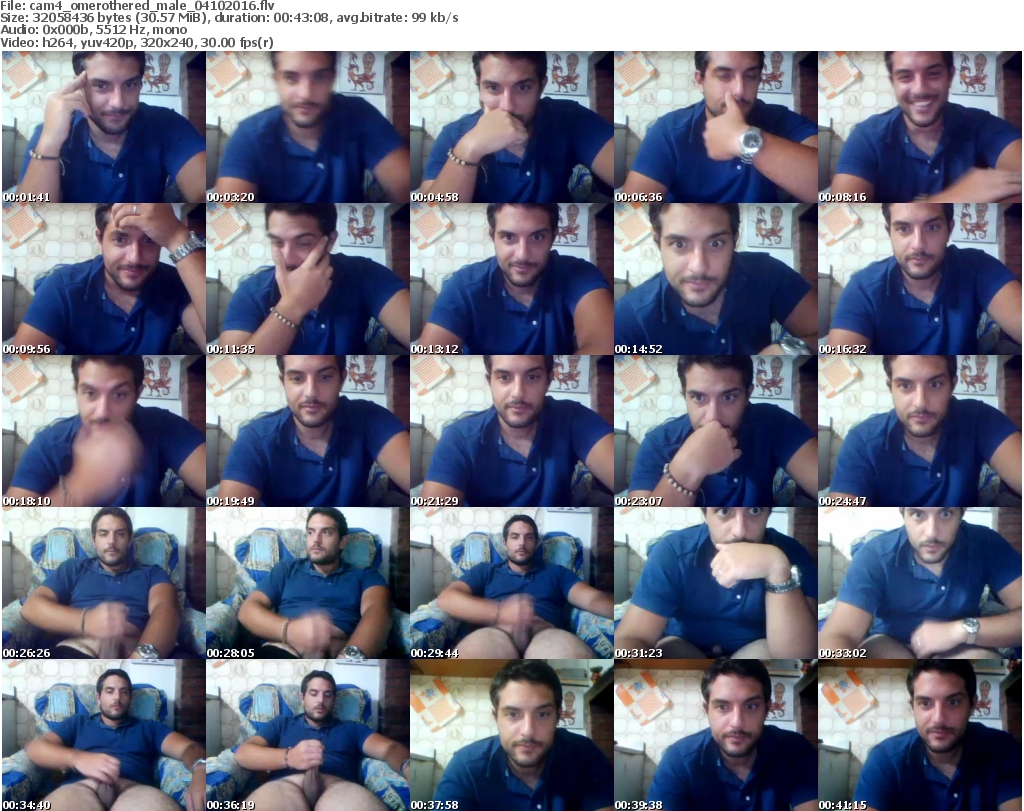The width and height of the screenshot is (1024, 811).
Task: Click the 'Audio: 0x000b, 5512 Hz, mono' line
Action: click(x=93, y=30)
